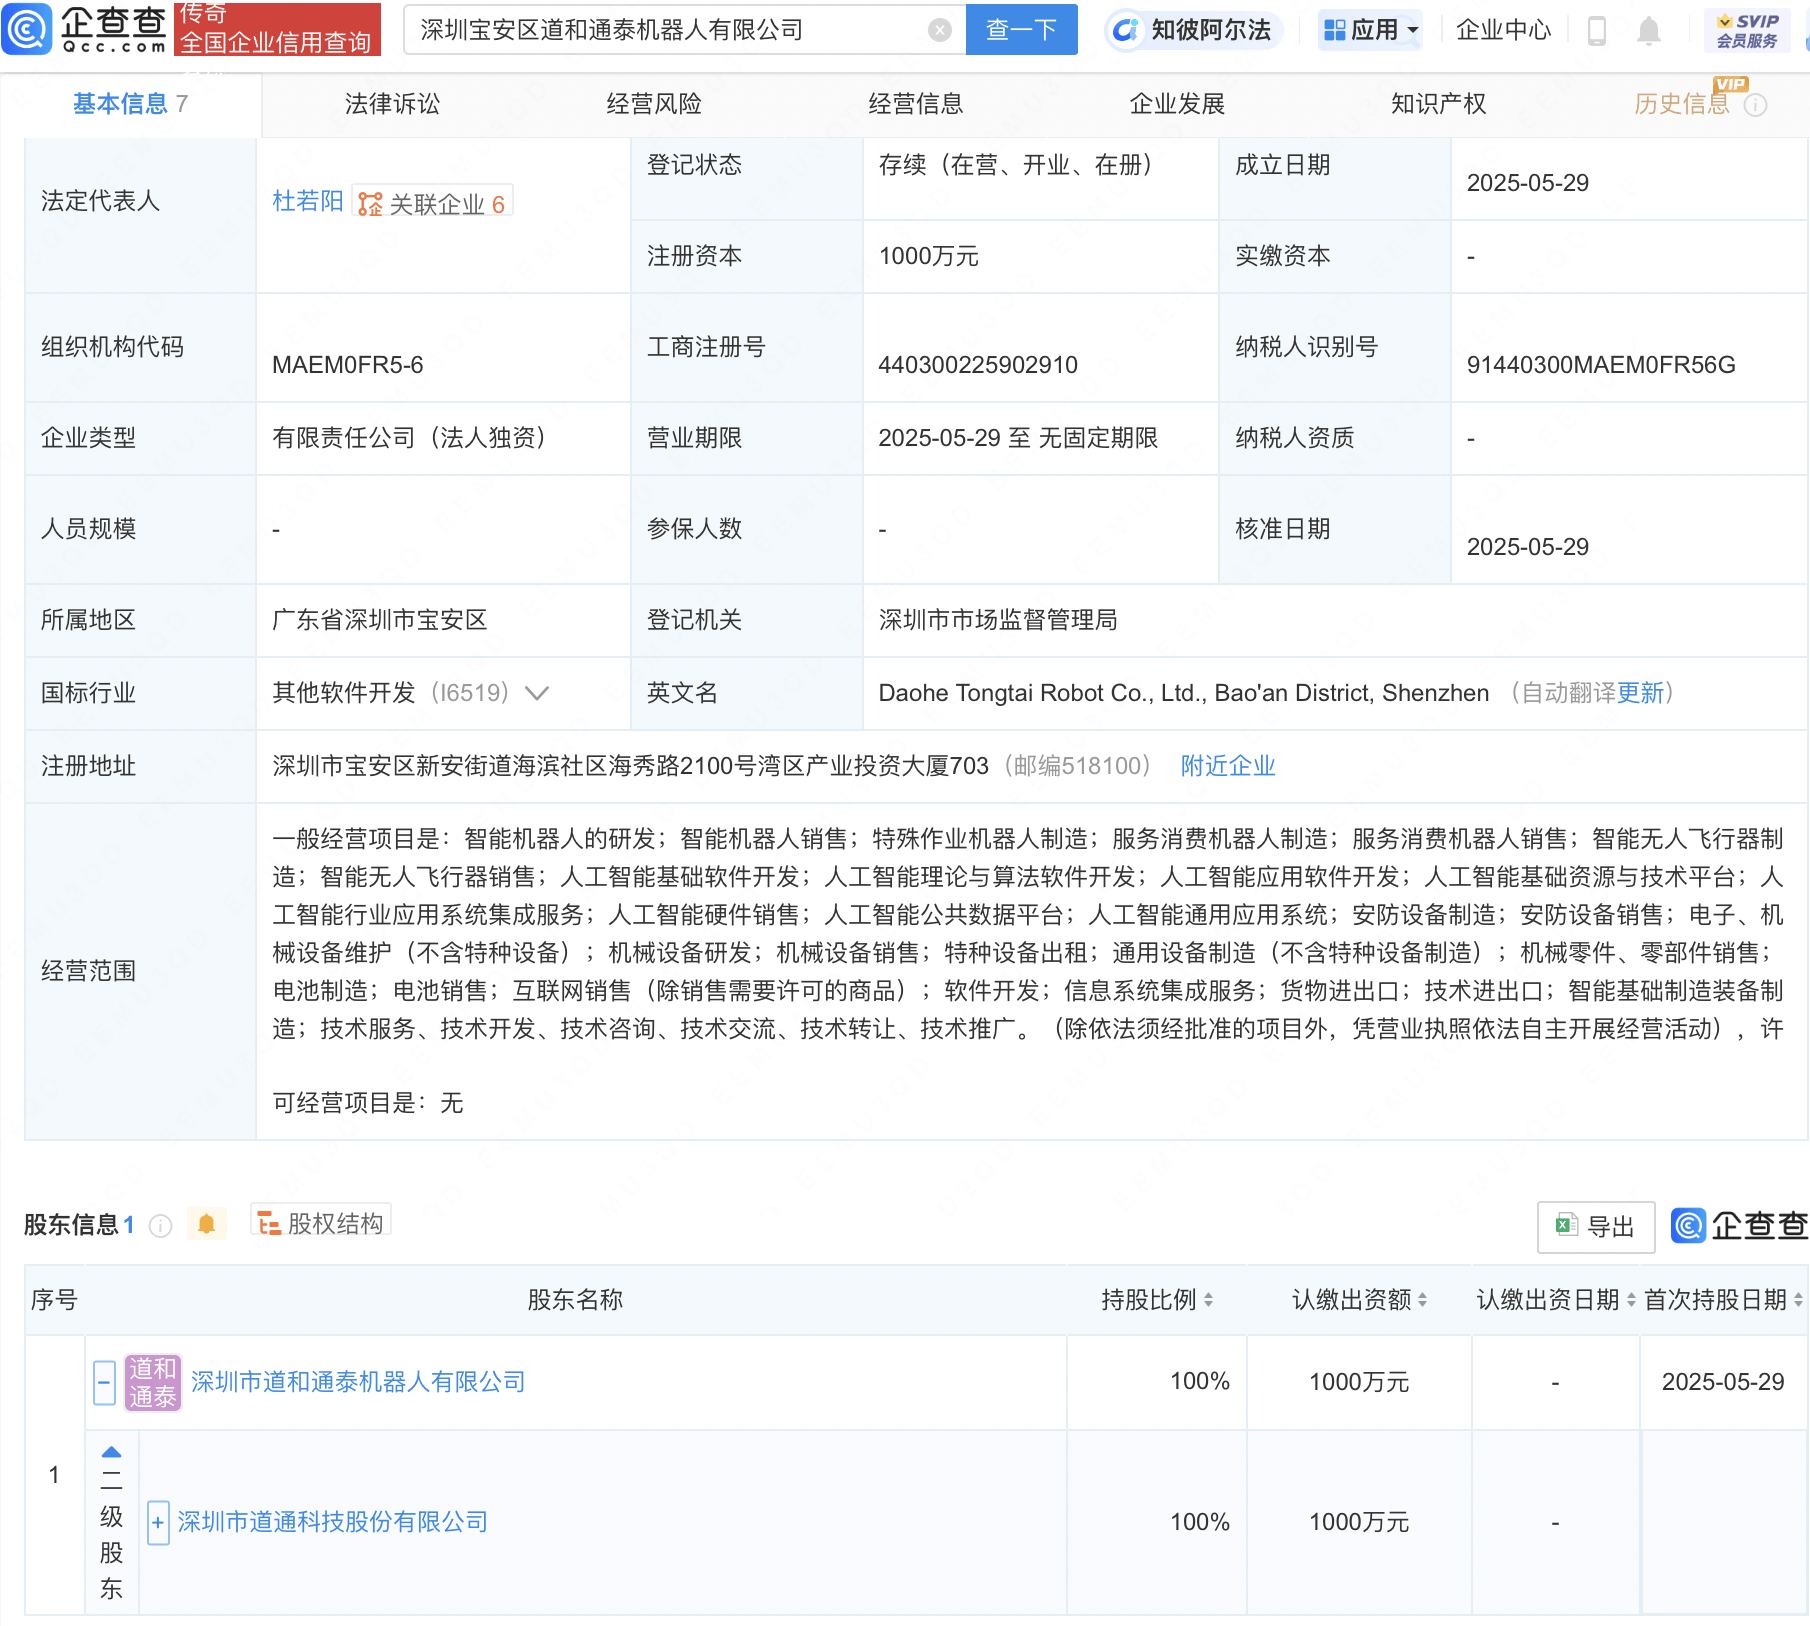The height and width of the screenshot is (1626, 1810).
Task: Click 道和通泰 company logo badge
Action: click(x=152, y=1383)
